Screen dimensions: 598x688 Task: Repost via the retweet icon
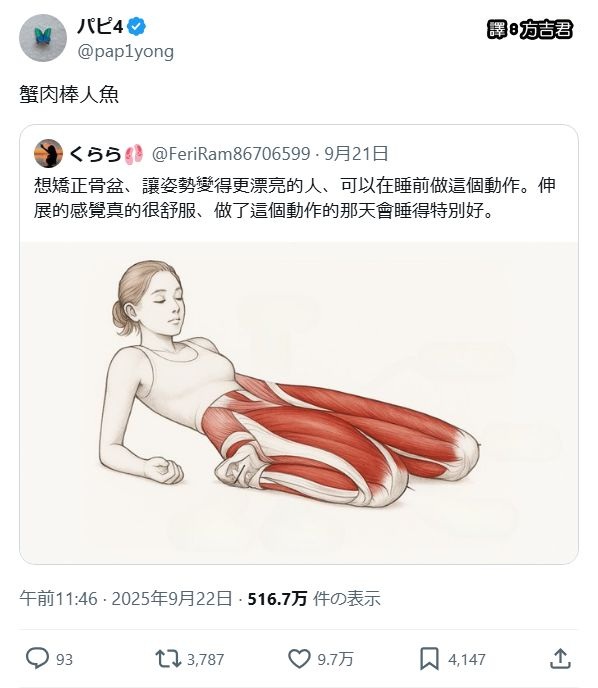[x=168, y=659]
